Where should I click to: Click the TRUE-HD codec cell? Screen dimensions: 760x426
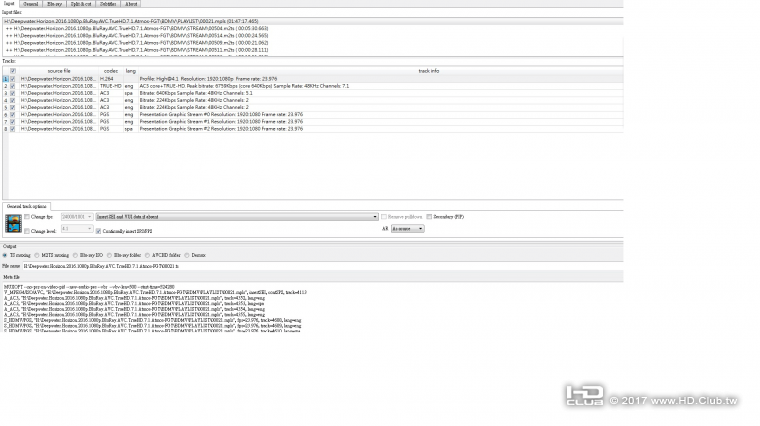coord(111,86)
